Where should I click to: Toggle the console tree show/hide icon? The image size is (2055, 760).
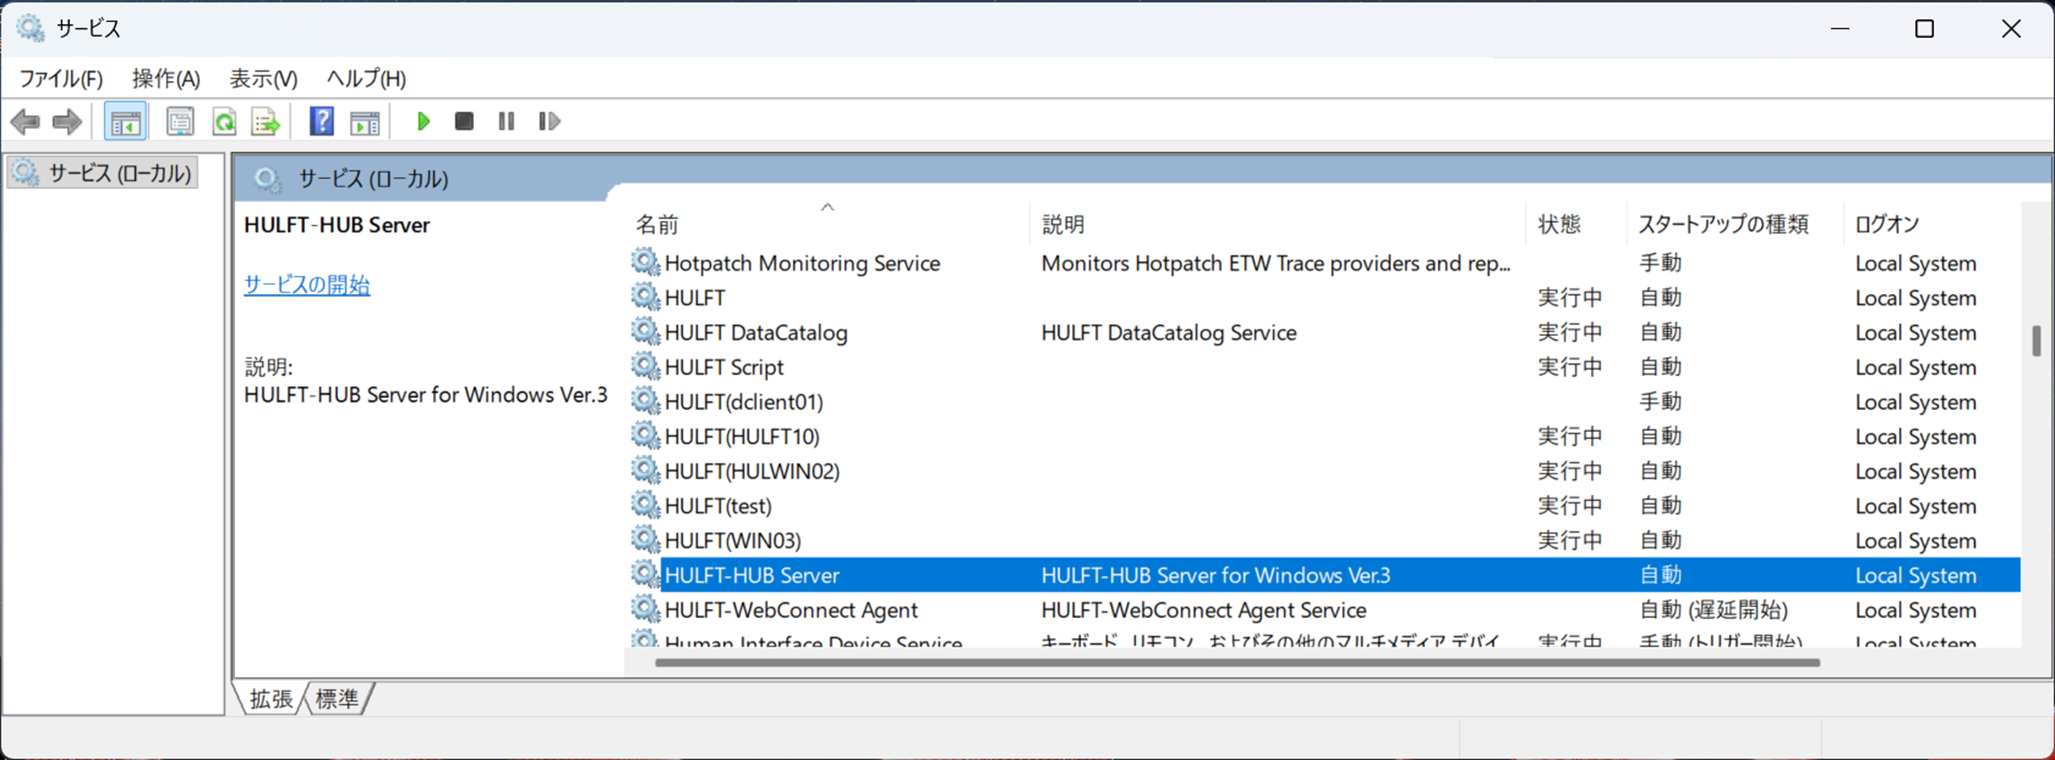coord(125,122)
